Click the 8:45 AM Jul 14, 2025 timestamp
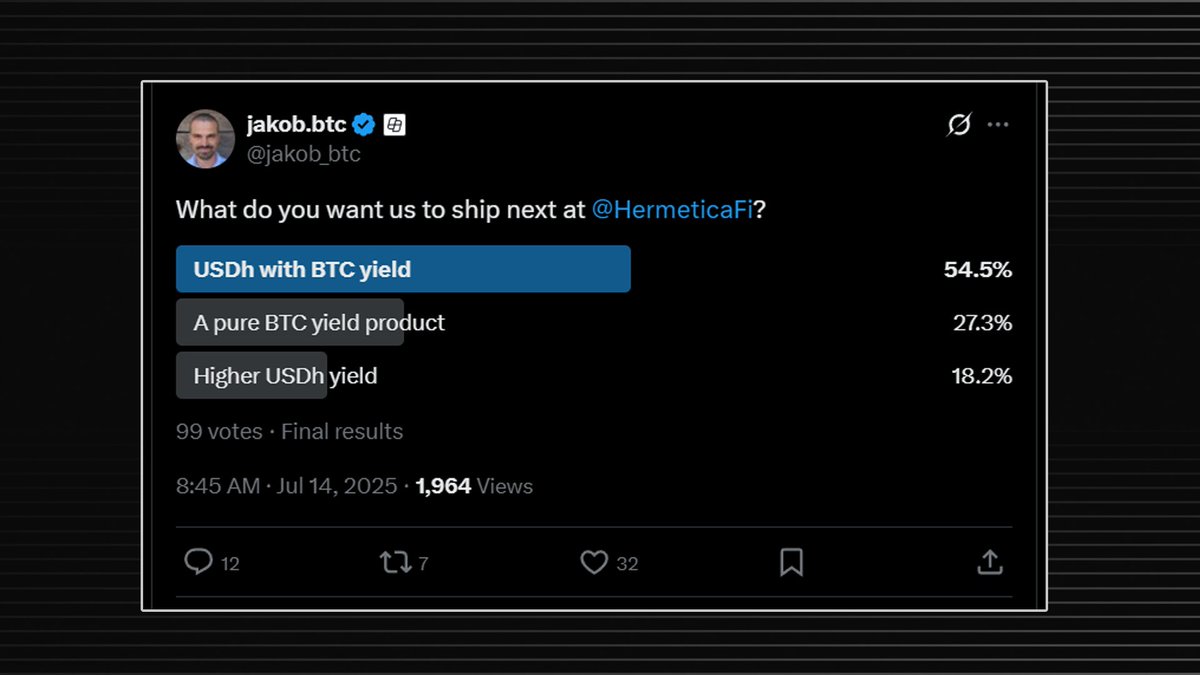This screenshot has height=675, width=1200. tap(286, 486)
